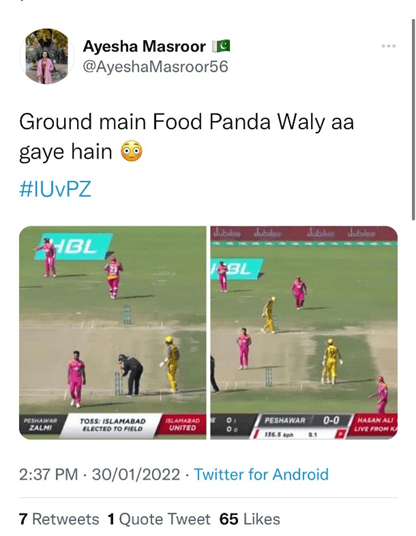Screen dimensions: 416x536
Task: Click the flushed face emoji in tweet
Action: coord(132,151)
